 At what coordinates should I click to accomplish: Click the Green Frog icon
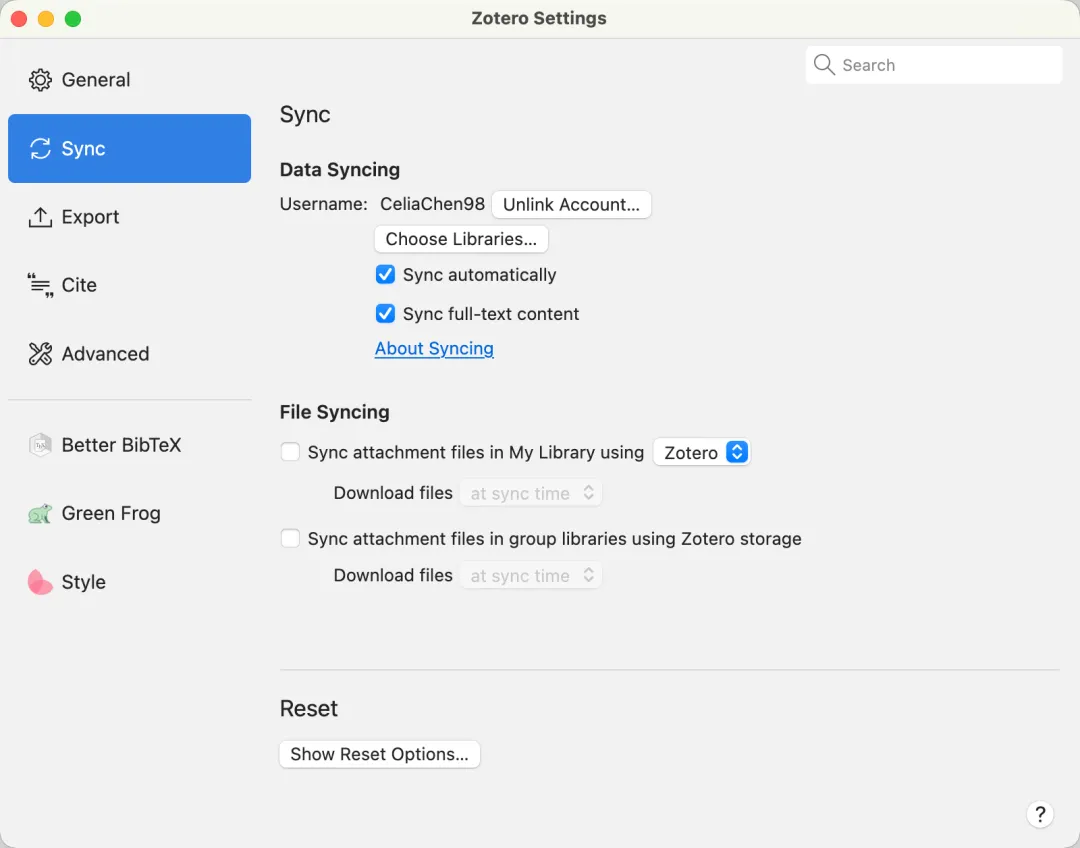[40, 514]
